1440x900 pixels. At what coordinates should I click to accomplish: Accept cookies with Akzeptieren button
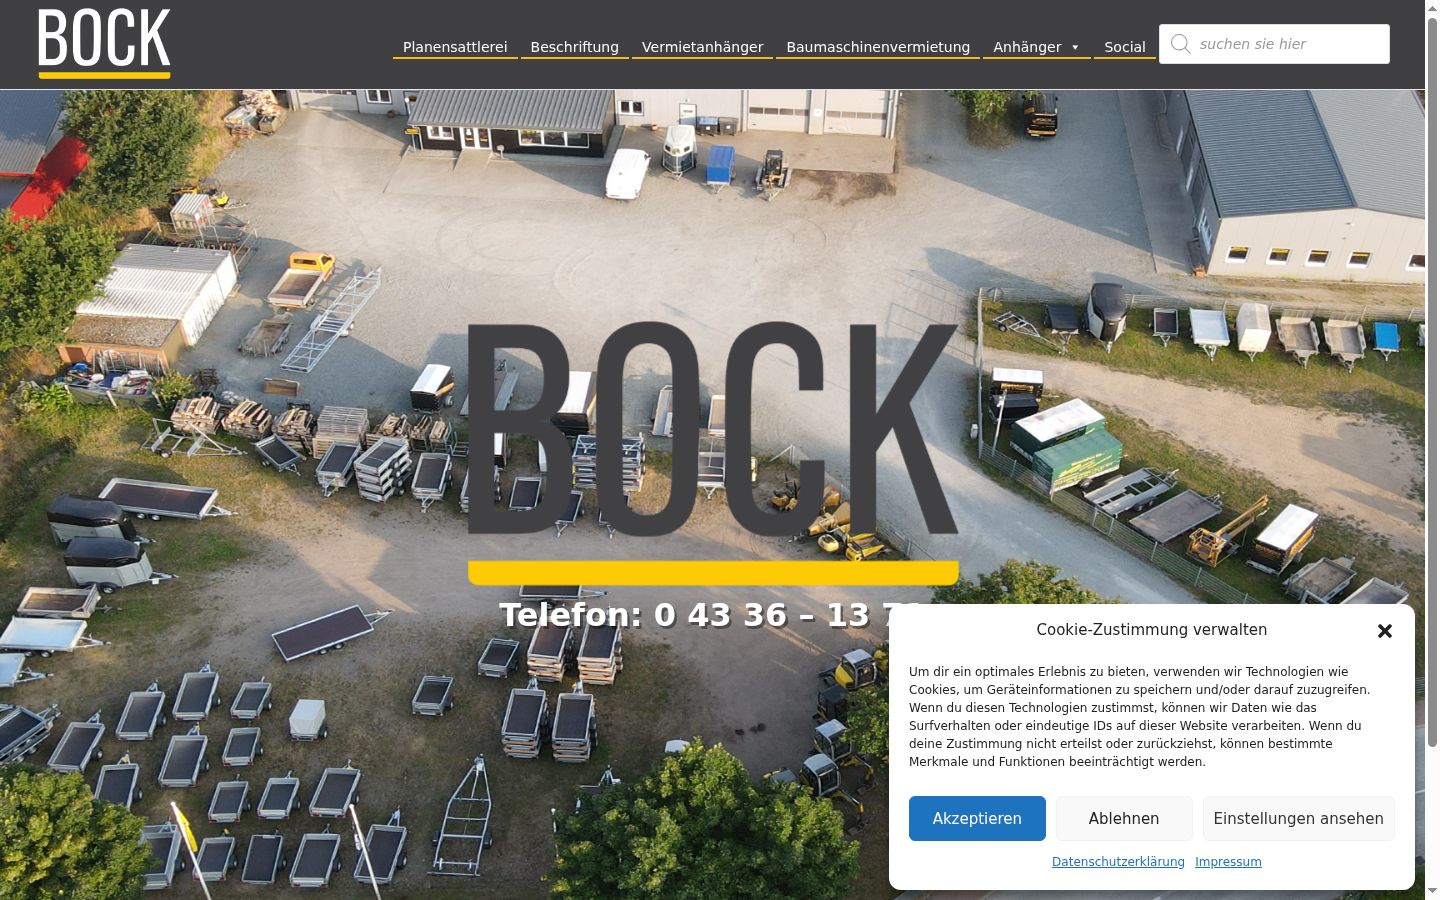[x=977, y=818]
